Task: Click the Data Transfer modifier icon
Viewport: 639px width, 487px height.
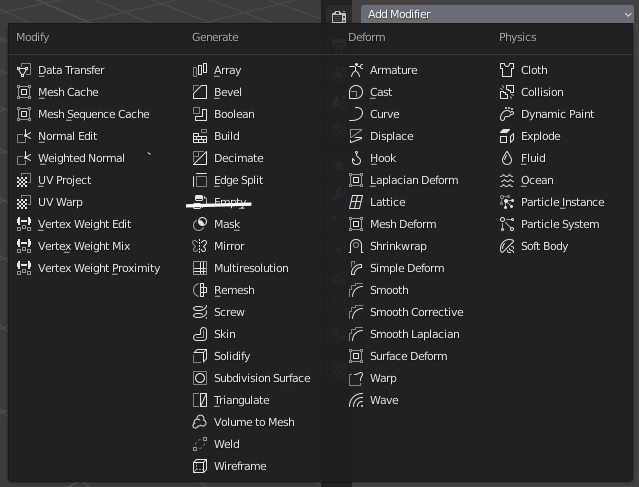Action: (x=24, y=70)
